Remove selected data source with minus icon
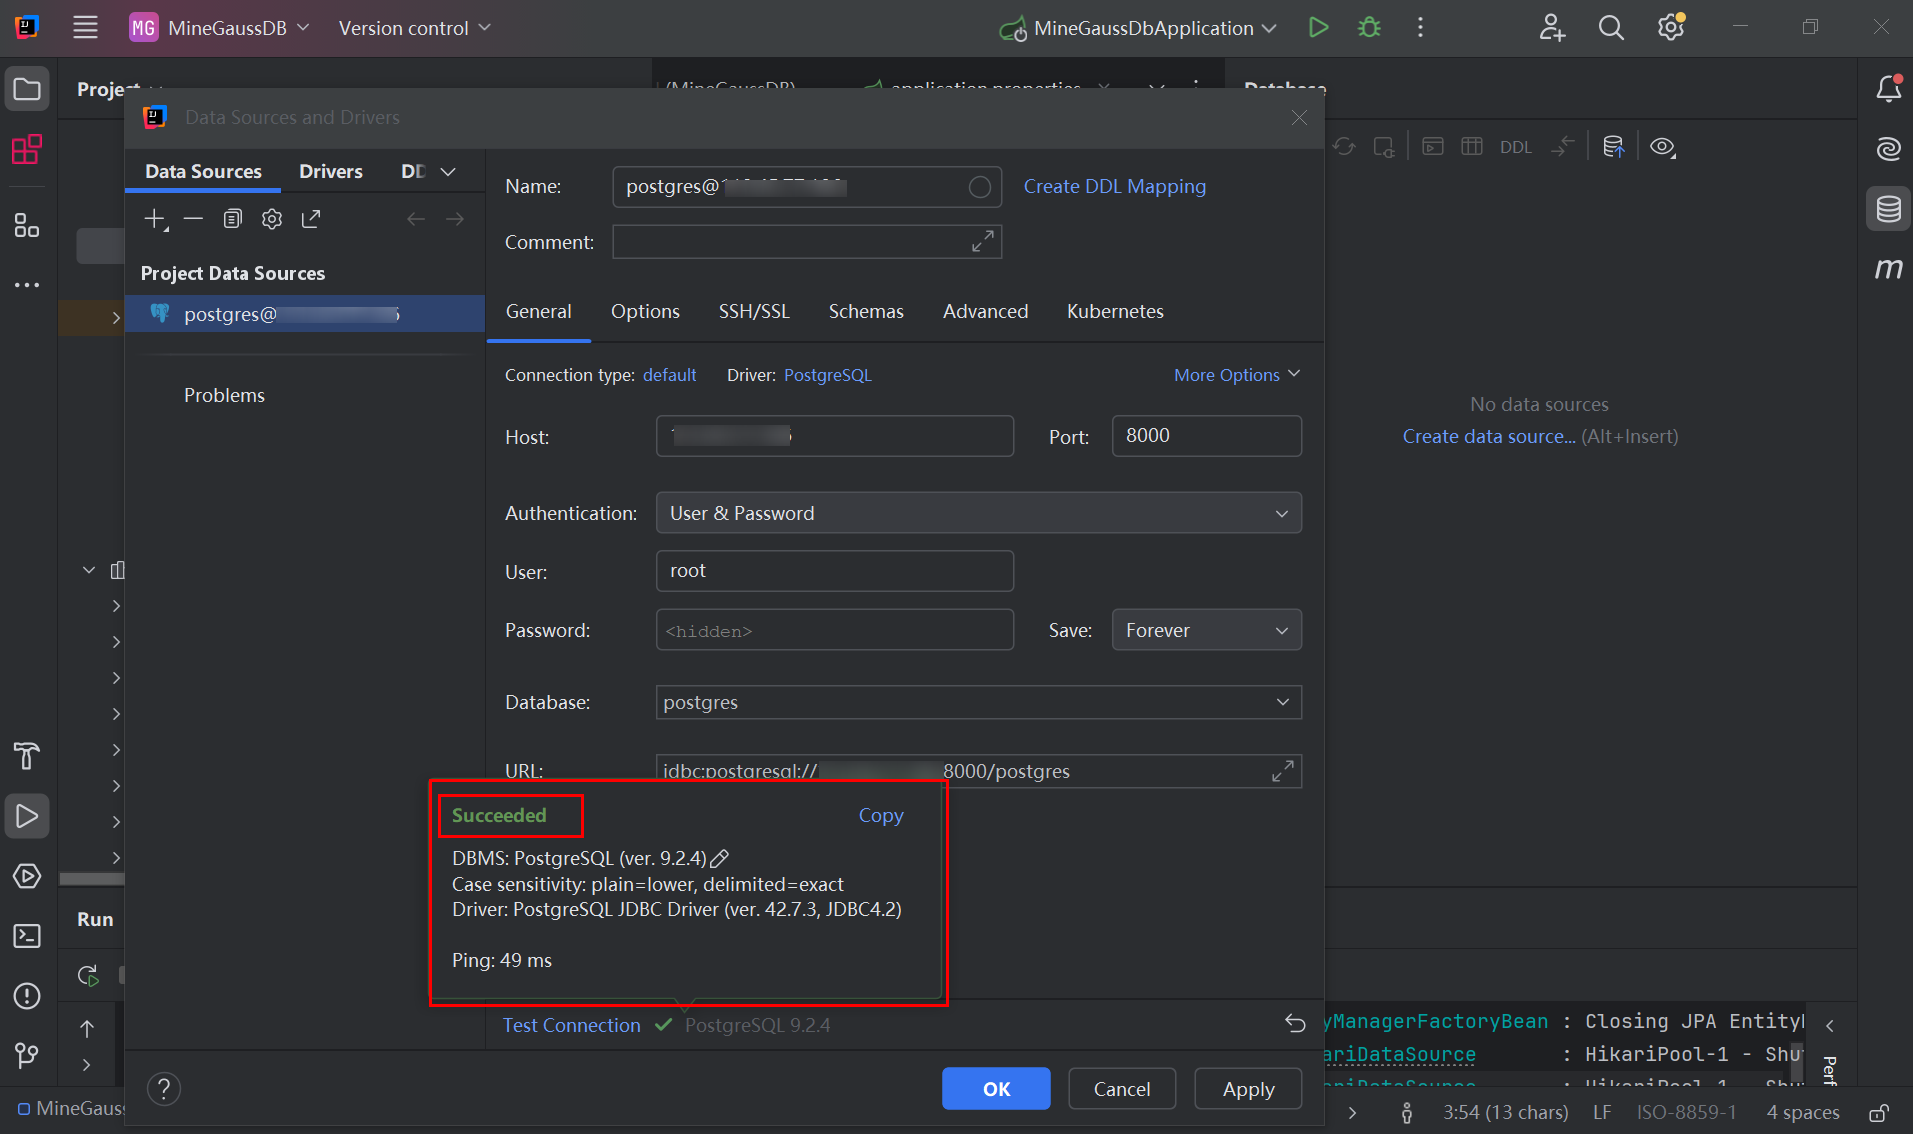This screenshot has width=1913, height=1134. point(194,219)
